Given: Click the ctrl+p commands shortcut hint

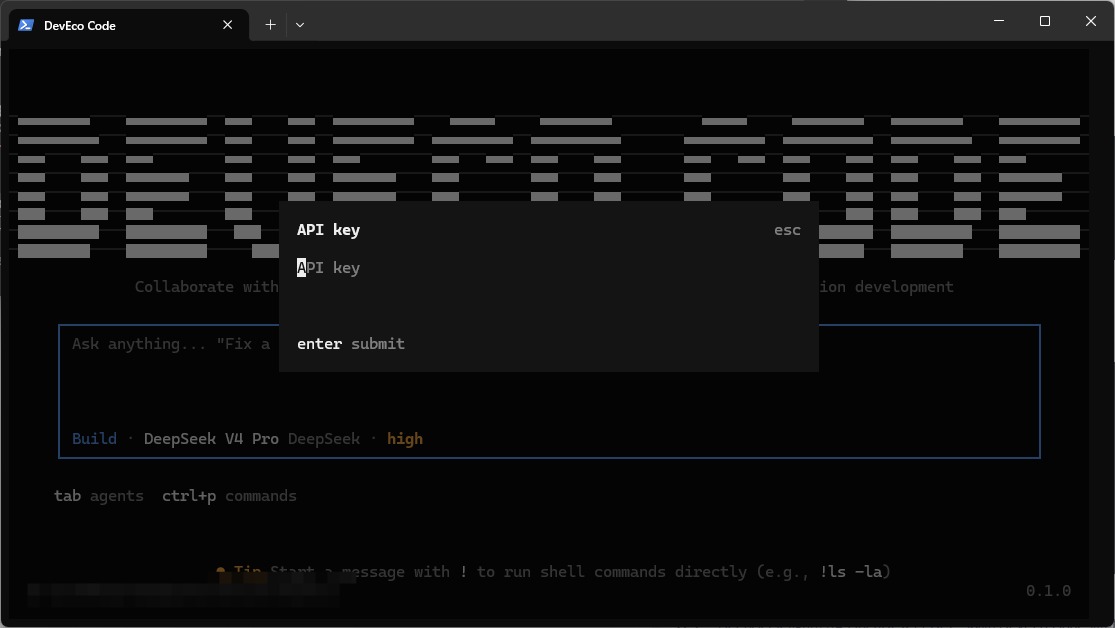Looking at the screenshot, I should [x=229, y=496].
